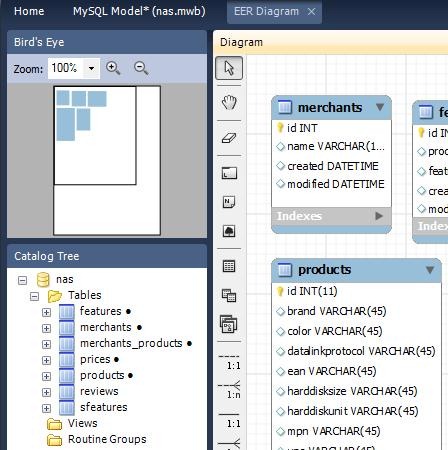Expand the sfeatures tree node

[x=46, y=408]
